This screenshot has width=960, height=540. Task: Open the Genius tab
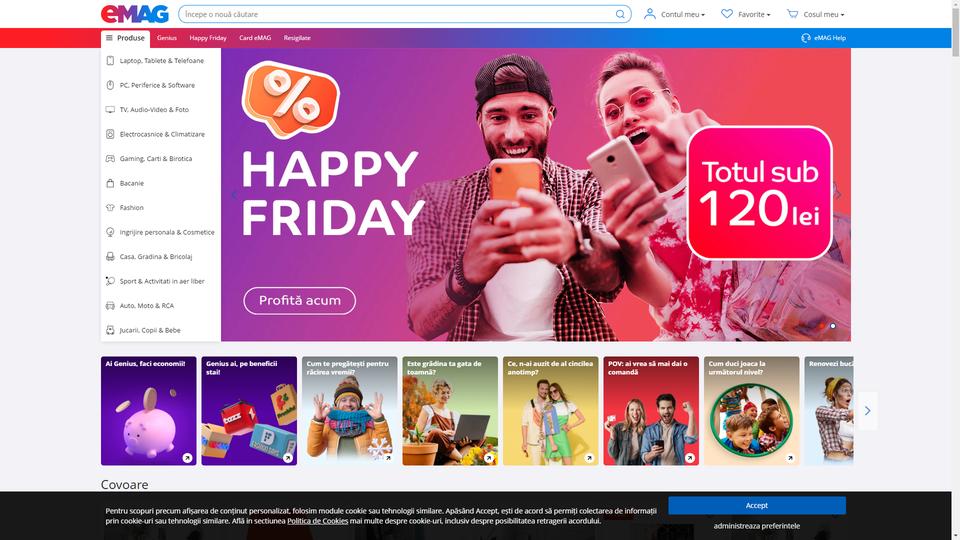click(x=167, y=38)
